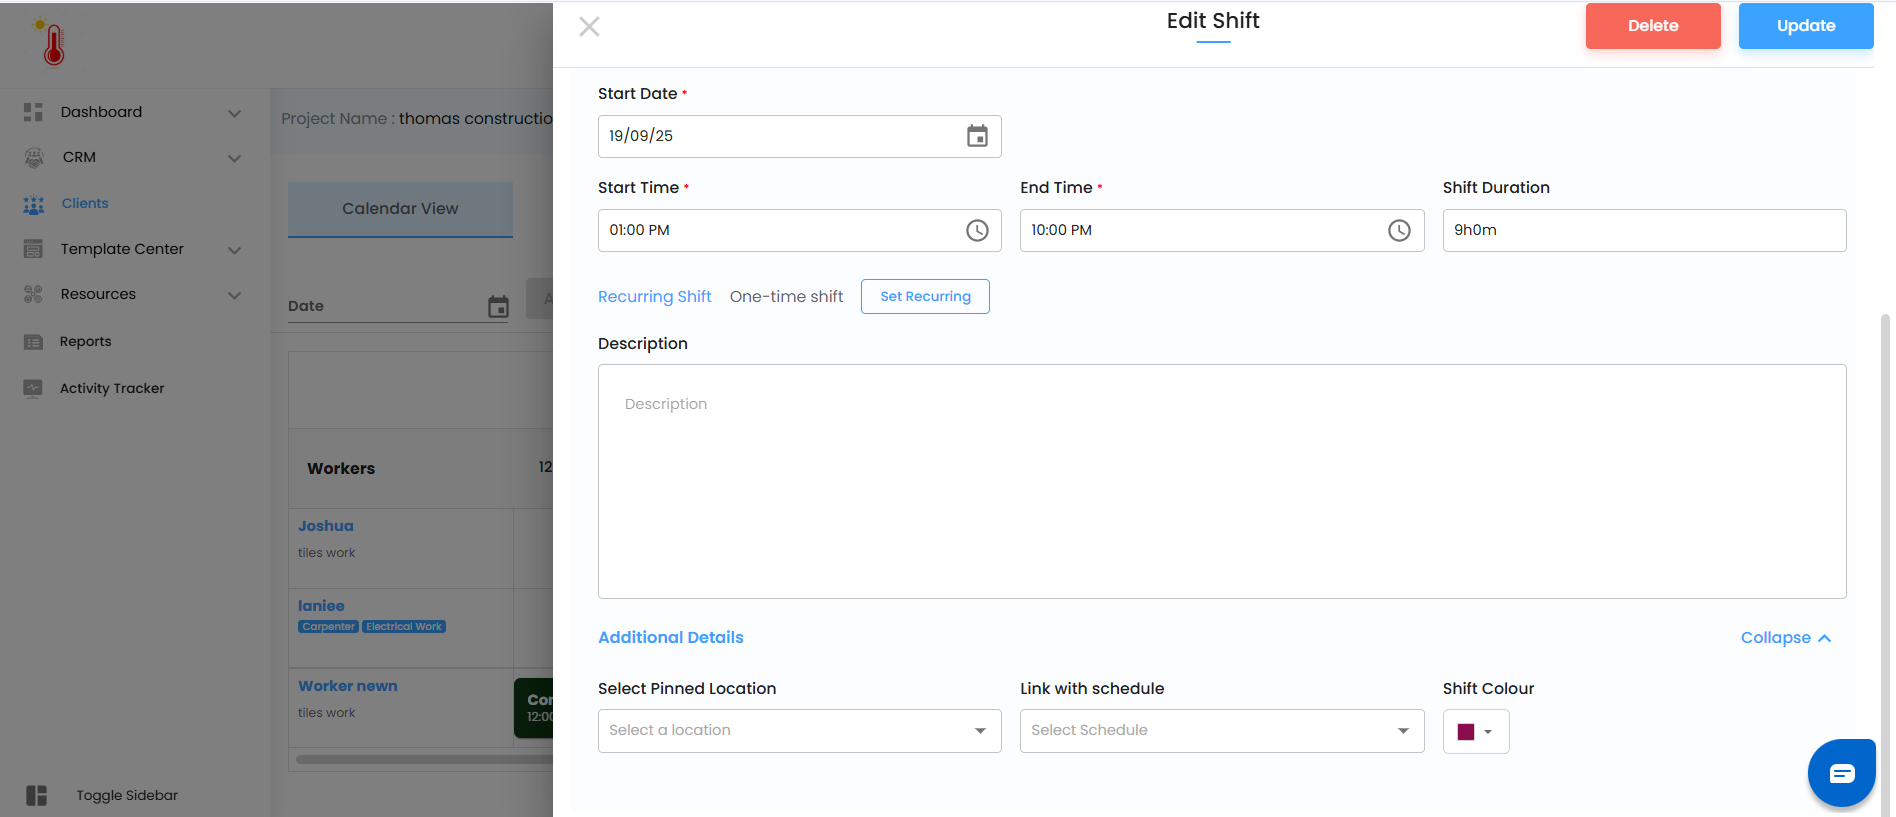The height and width of the screenshot is (817, 1896).
Task: Click the Start Date calendar icon
Action: pyautogui.click(x=977, y=136)
